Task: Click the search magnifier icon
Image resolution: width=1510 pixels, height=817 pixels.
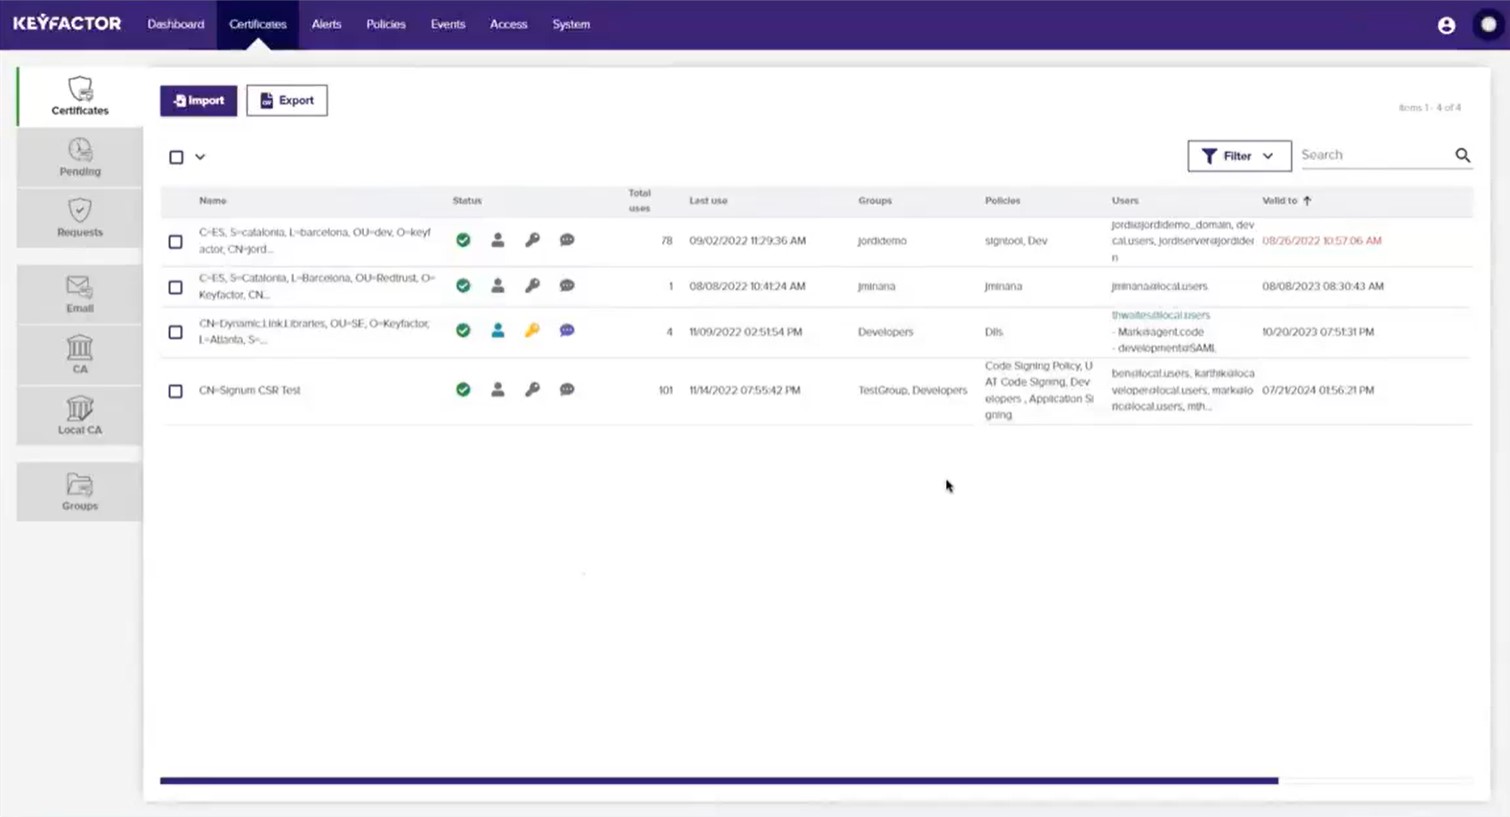Action: point(1462,155)
